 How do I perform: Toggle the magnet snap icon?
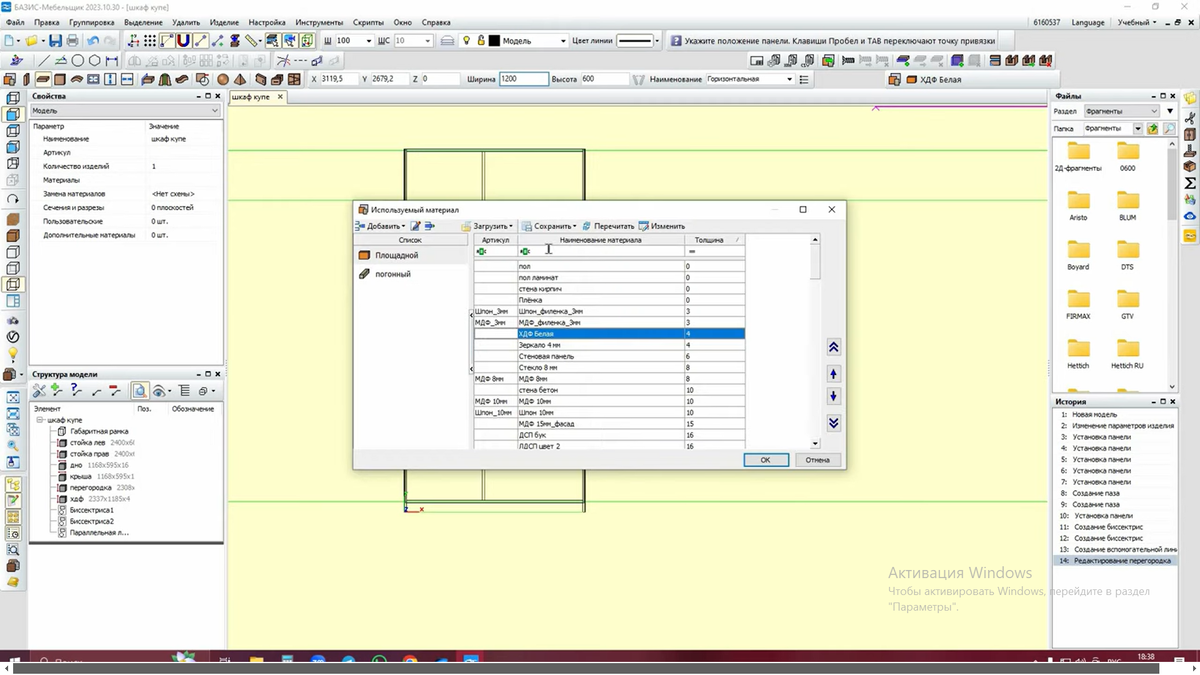(x=183, y=40)
